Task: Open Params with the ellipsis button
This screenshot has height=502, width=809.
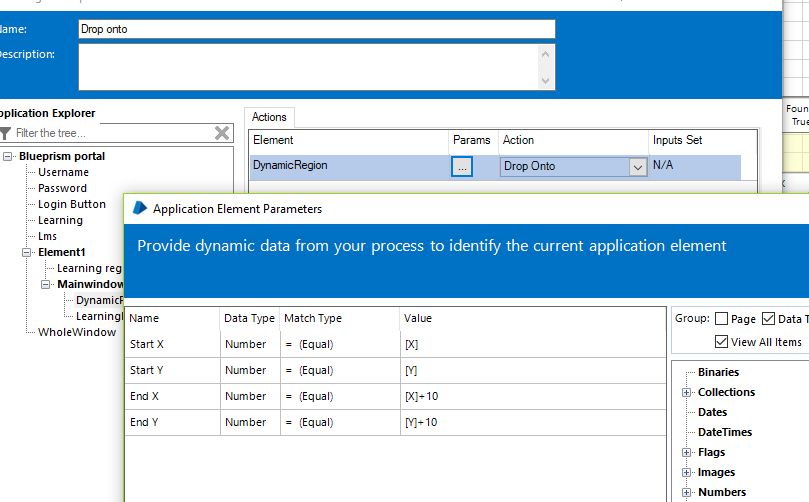Action: pos(462,167)
